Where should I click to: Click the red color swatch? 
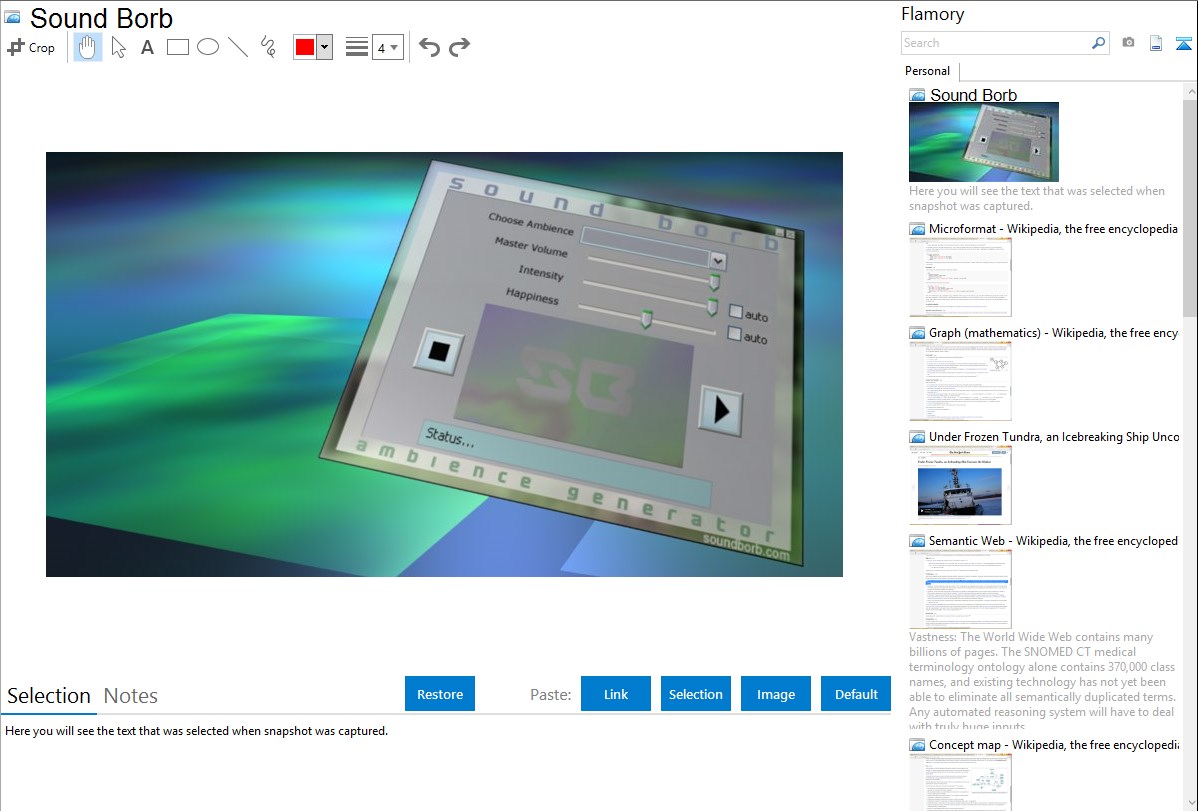tap(305, 47)
